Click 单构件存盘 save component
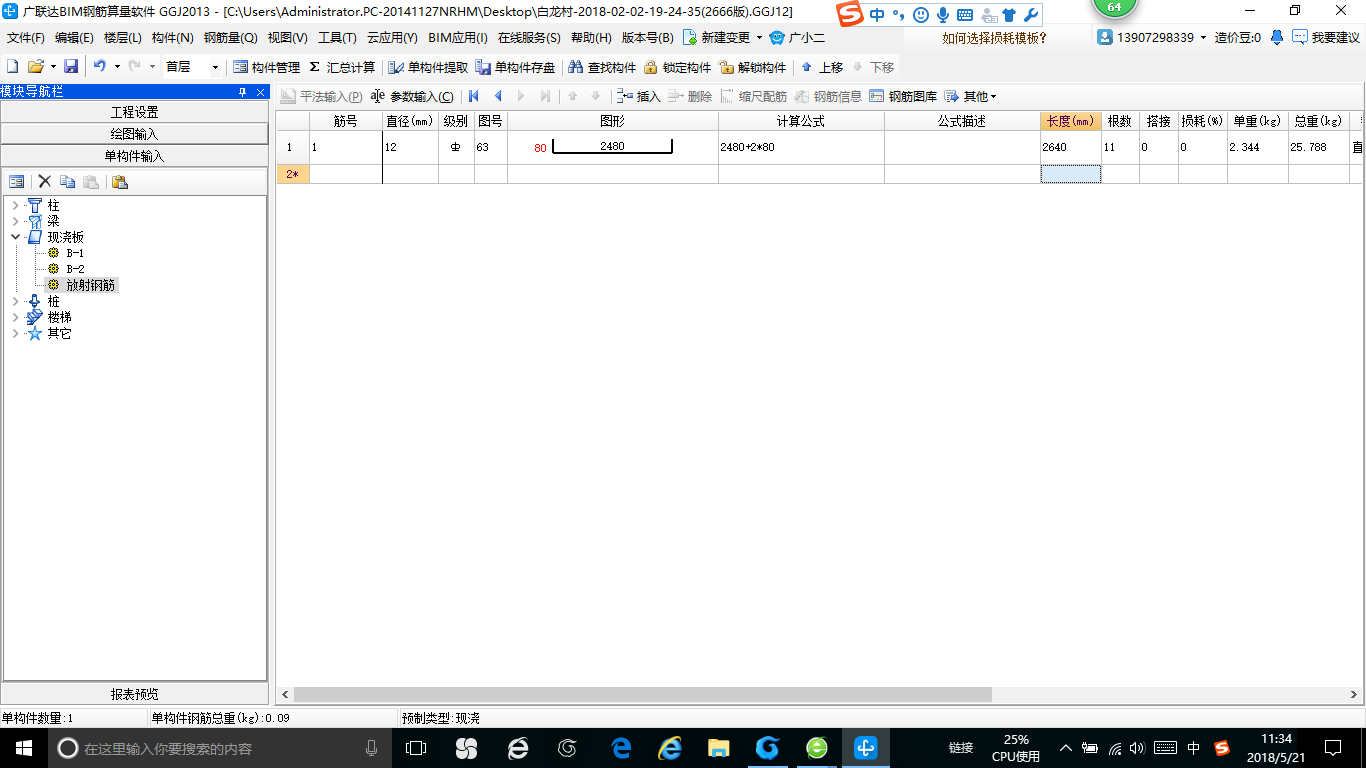Viewport: 1366px width, 768px height. (515, 67)
